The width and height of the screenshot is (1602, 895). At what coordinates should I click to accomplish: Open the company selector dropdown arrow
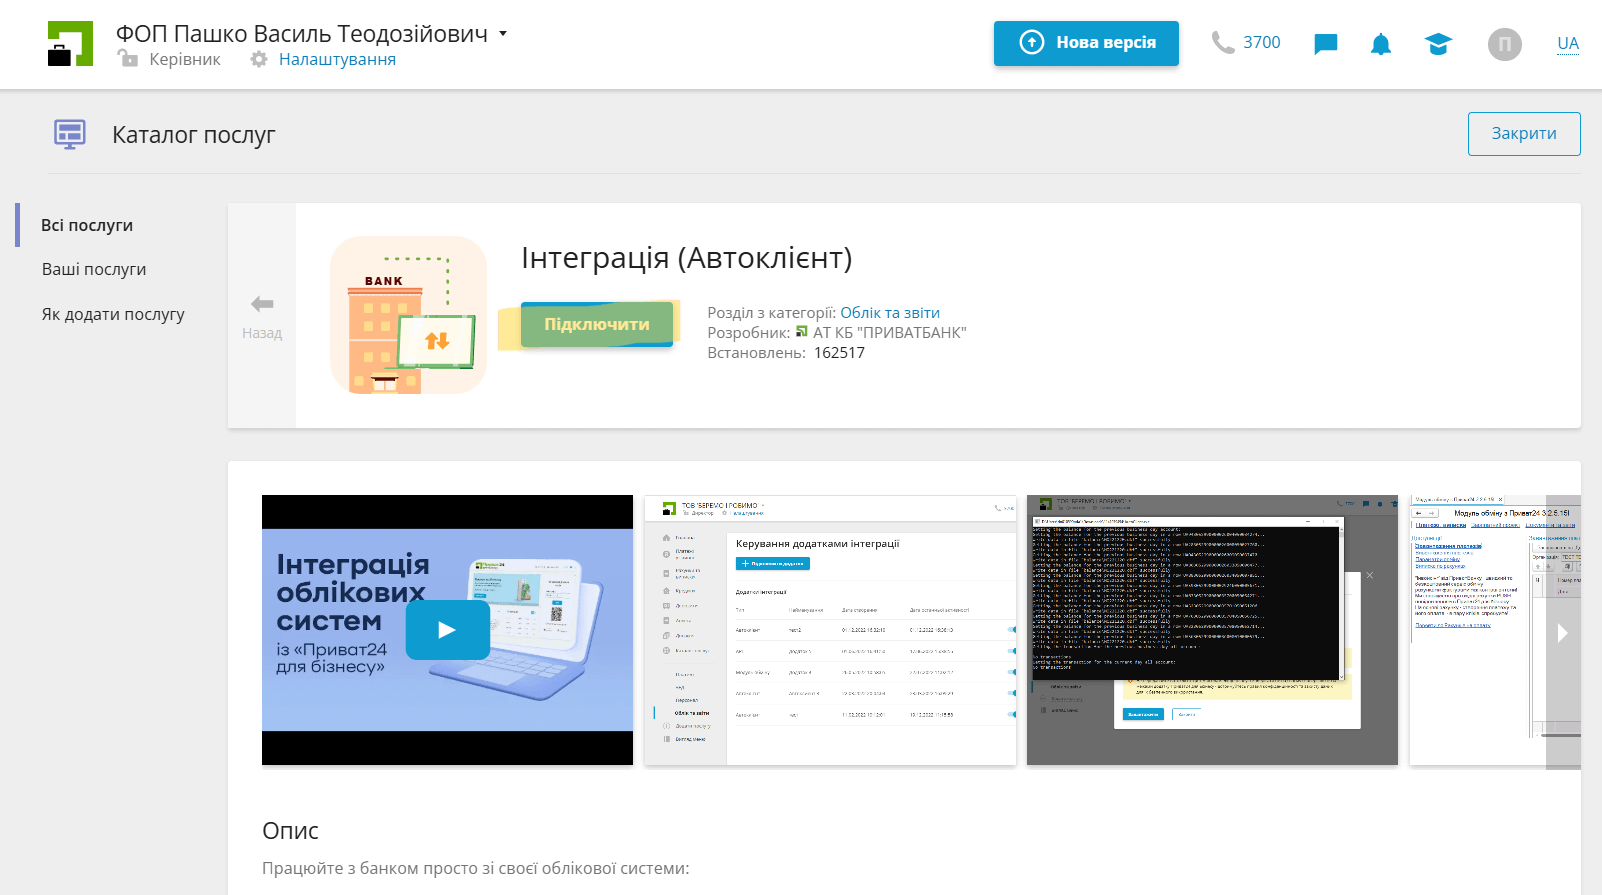(x=503, y=33)
